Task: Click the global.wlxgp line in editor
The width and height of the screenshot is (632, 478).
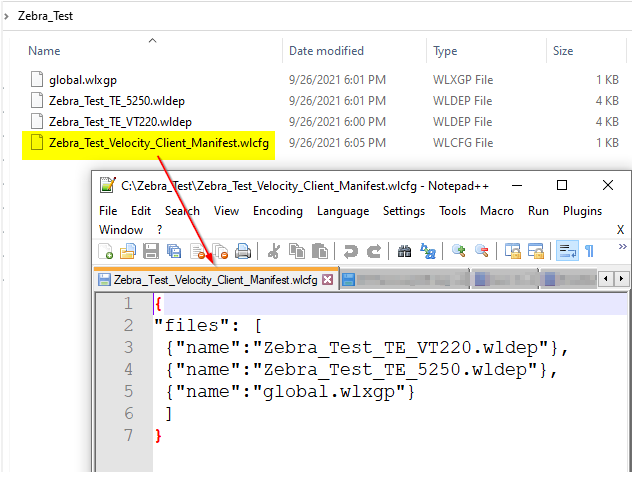Action: [290, 392]
